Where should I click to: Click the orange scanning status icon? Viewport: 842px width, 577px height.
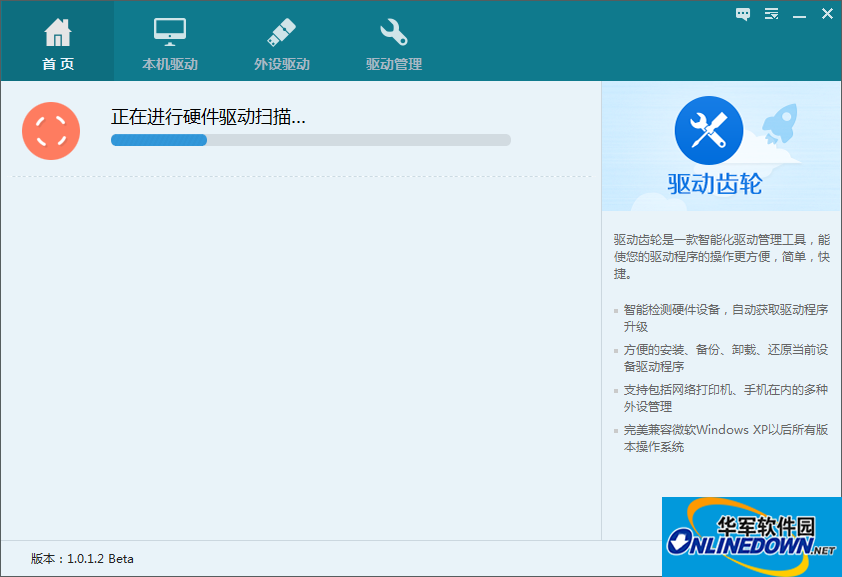point(51,131)
